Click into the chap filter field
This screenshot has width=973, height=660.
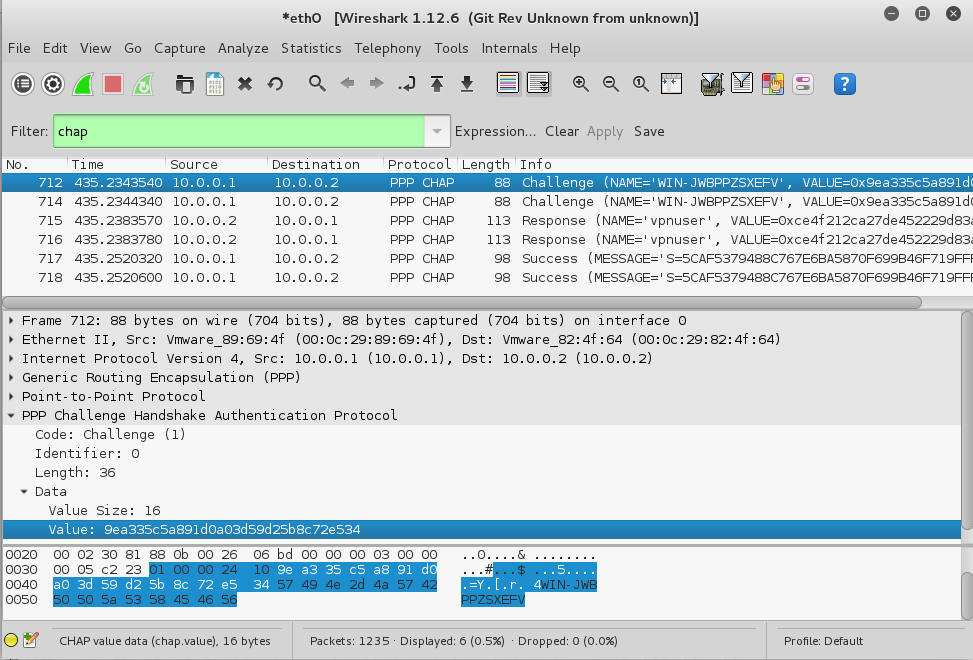point(238,131)
